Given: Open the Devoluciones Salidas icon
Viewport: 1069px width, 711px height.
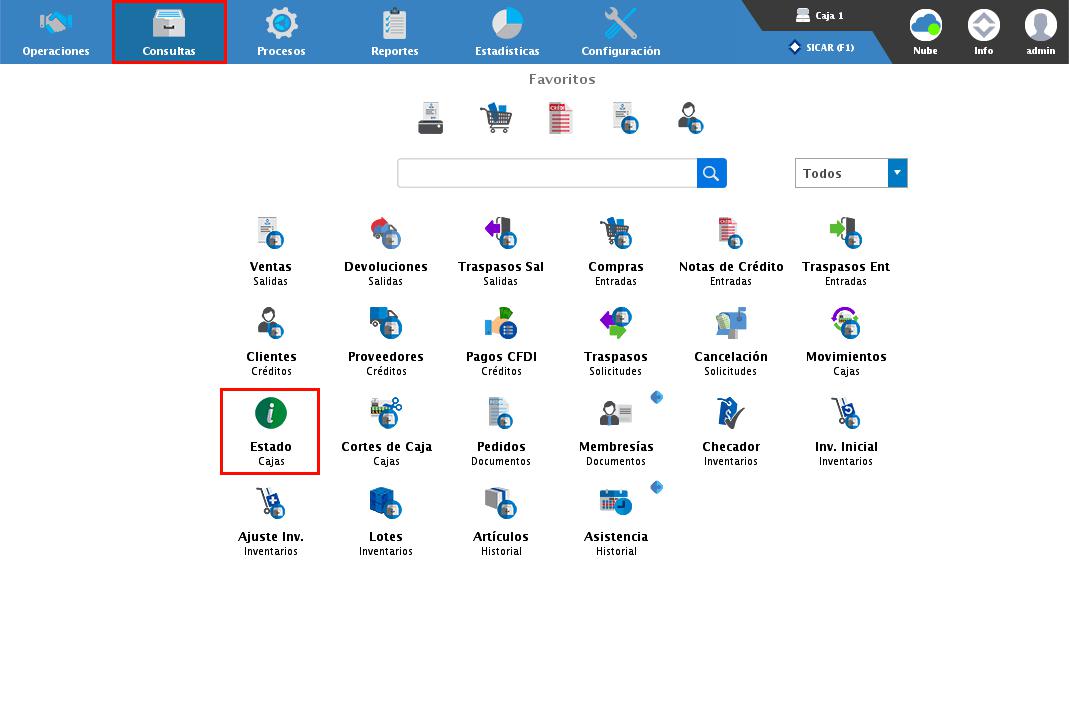Looking at the screenshot, I should click(x=385, y=233).
